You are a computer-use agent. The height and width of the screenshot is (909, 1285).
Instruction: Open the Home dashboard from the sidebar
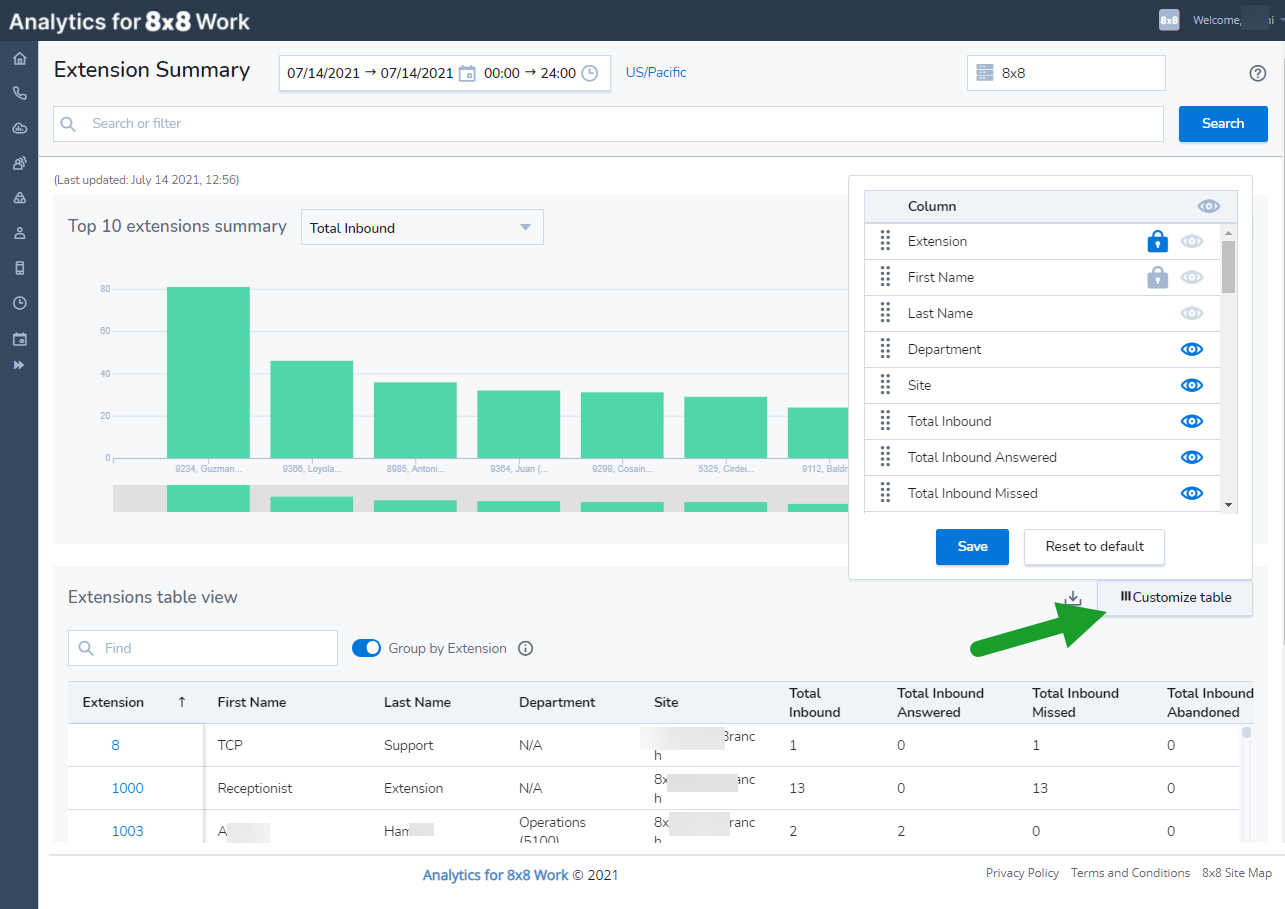coord(19,58)
